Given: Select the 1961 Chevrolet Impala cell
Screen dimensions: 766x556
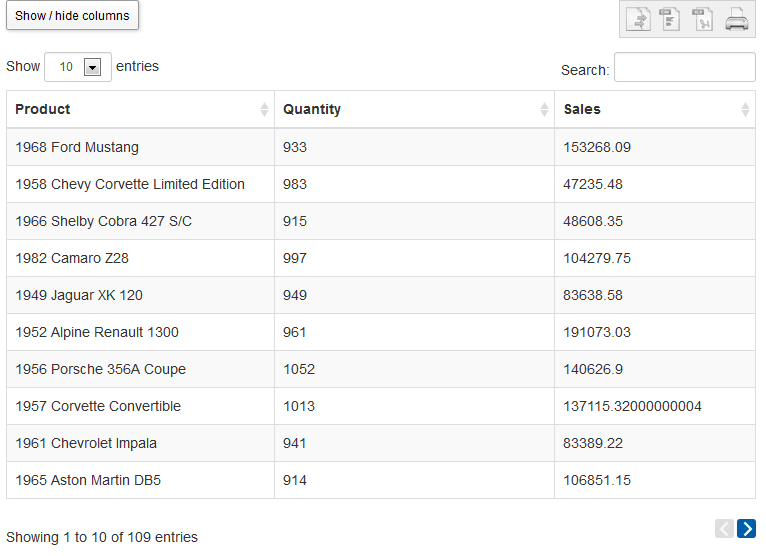Looking at the screenshot, I should (140, 443).
